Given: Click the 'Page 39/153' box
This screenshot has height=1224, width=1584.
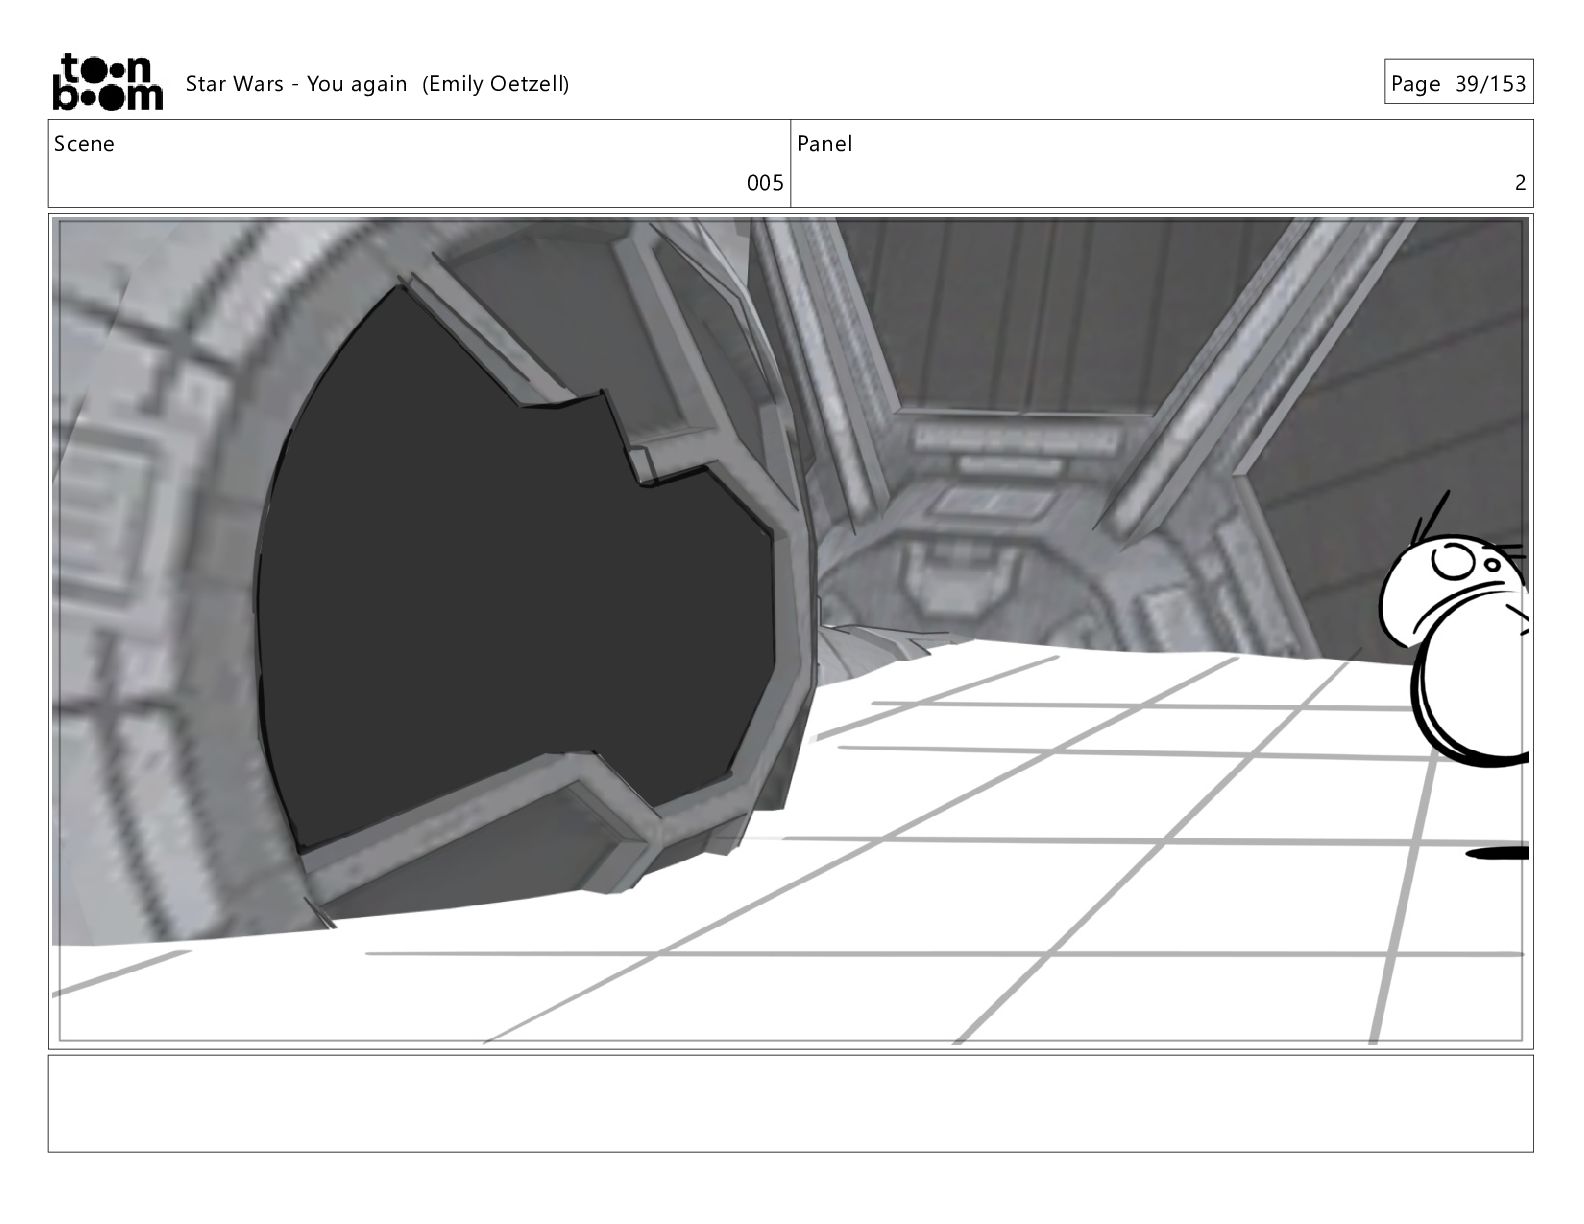Looking at the screenshot, I should point(1458,83).
